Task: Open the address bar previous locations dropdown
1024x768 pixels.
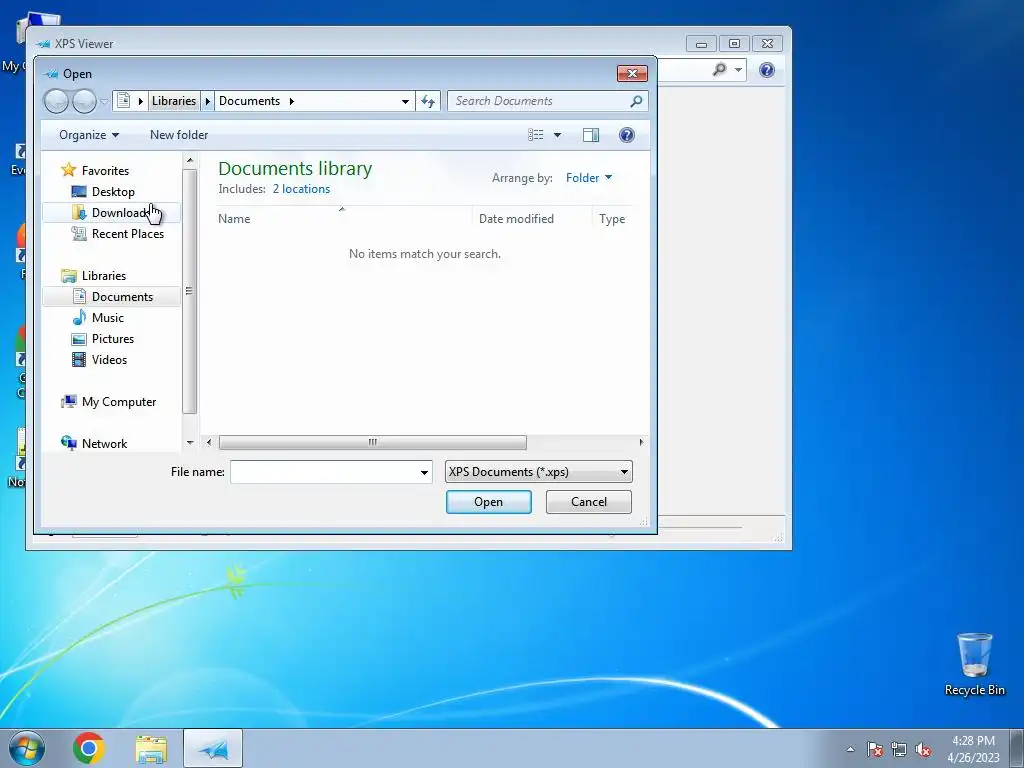Action: click(x=406, y=101)
